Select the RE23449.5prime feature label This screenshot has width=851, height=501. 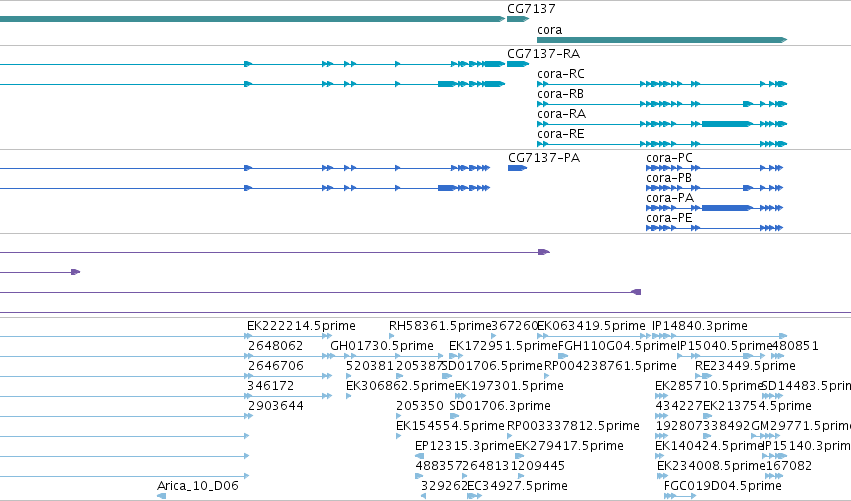coord(745,366)
